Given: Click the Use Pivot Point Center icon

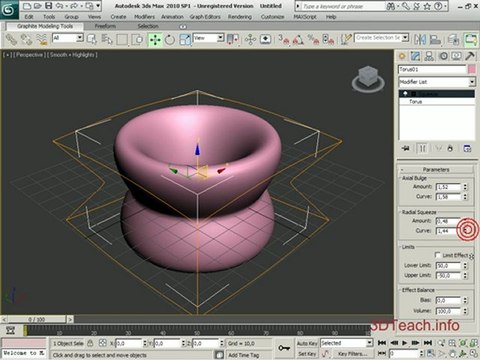Looking at the screenshot, I should pos(233,40).
